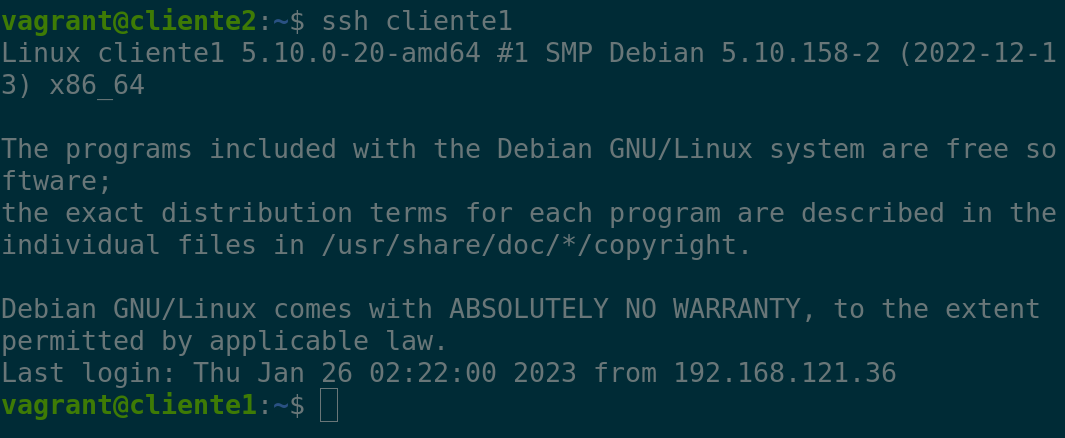
Task: Click the terminal cursor block
Action: (x=329, y=406)
